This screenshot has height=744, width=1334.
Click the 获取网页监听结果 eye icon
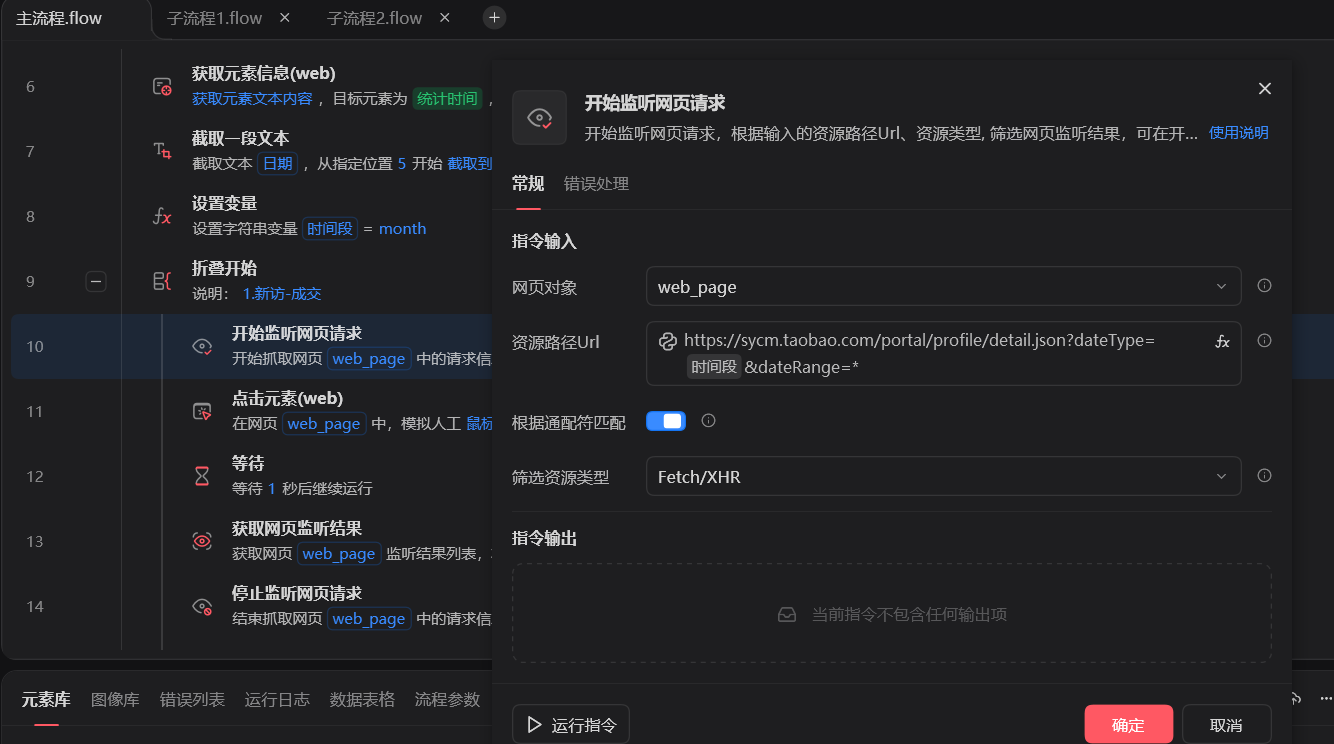pyautogui.click(x=202, y=541)
